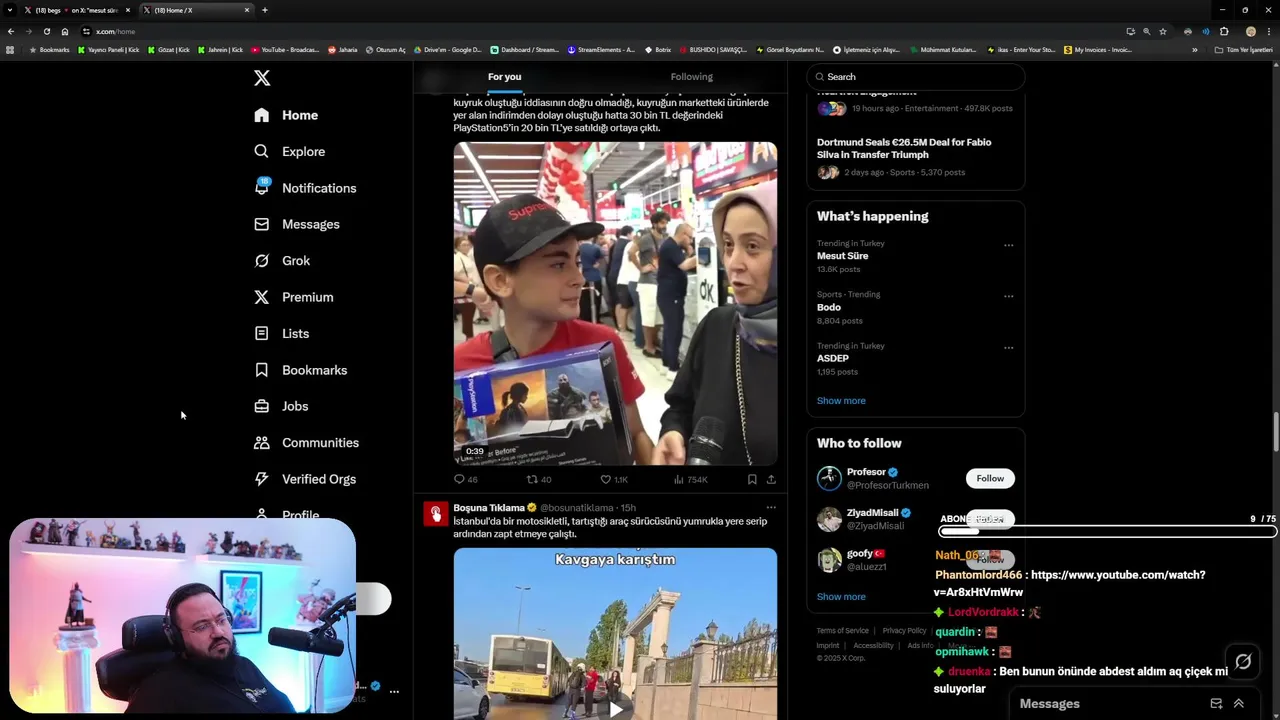Expand the Messages drawer
The image size is (1280, 720).
point(1238,704)
